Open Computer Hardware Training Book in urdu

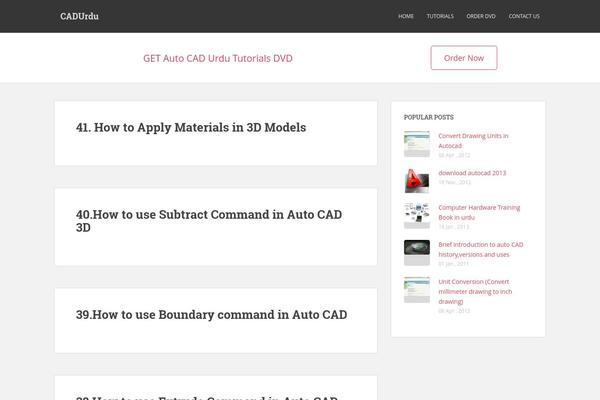(x=479, y=212)
